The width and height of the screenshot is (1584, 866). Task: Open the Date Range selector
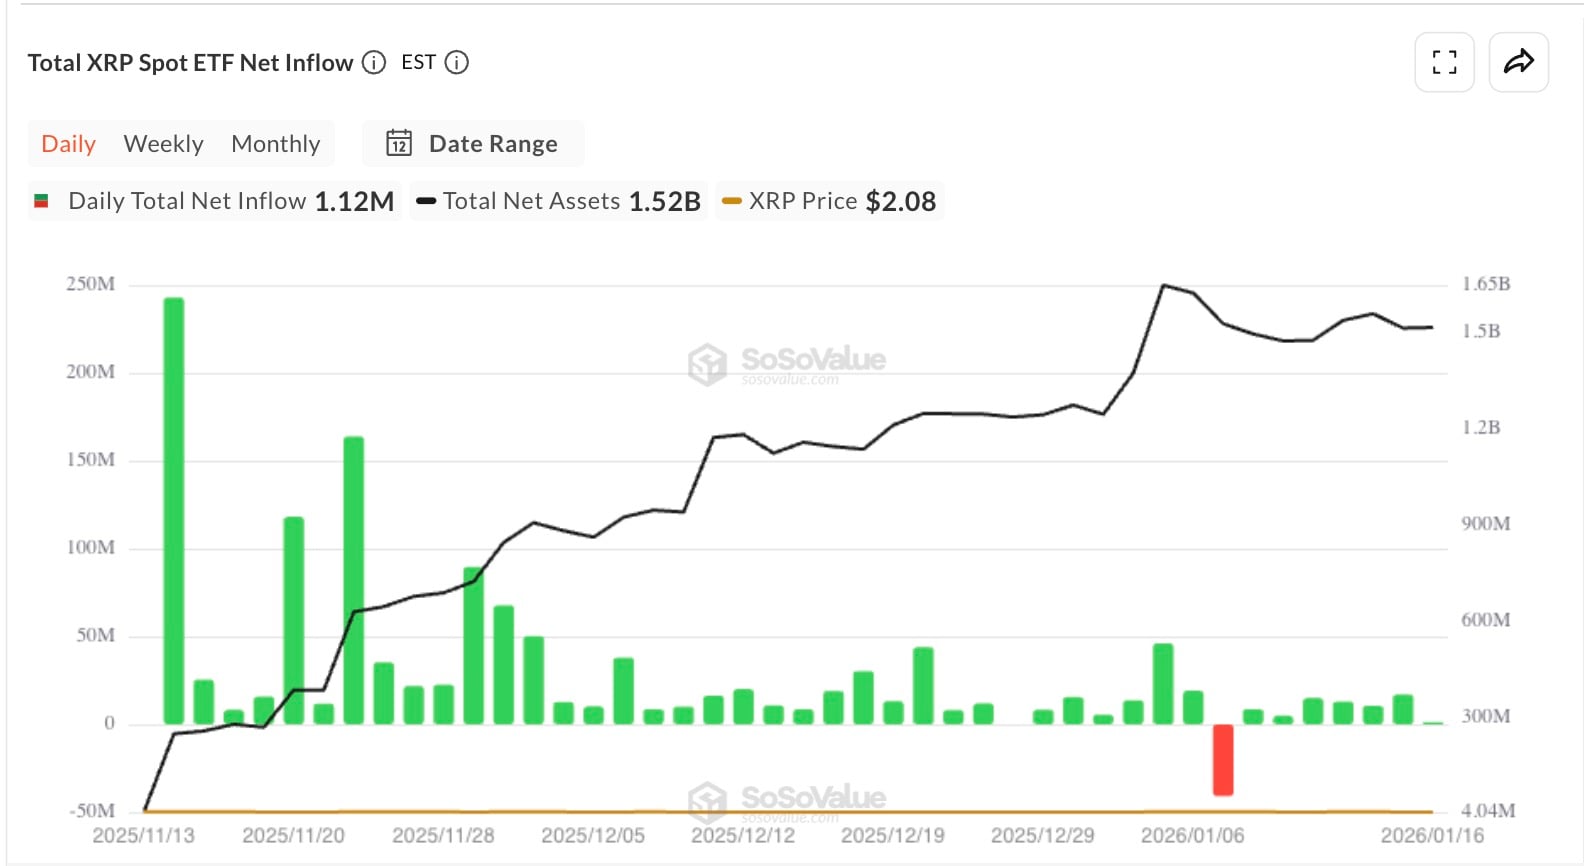472,143
